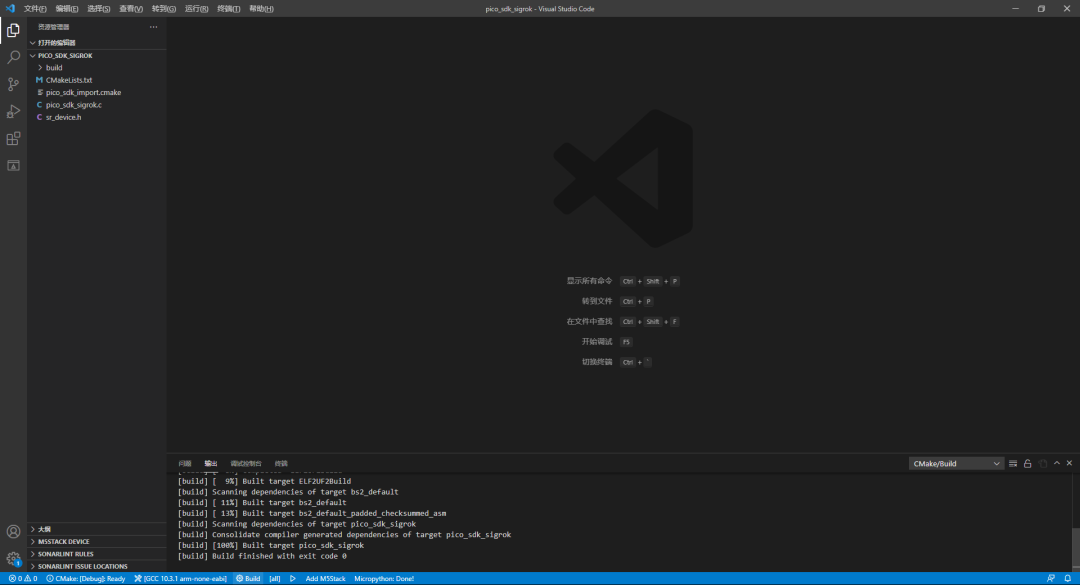Maximize the bottom panel with the chevron
Screen dimensions: 1080x585
pos(1056,464)
